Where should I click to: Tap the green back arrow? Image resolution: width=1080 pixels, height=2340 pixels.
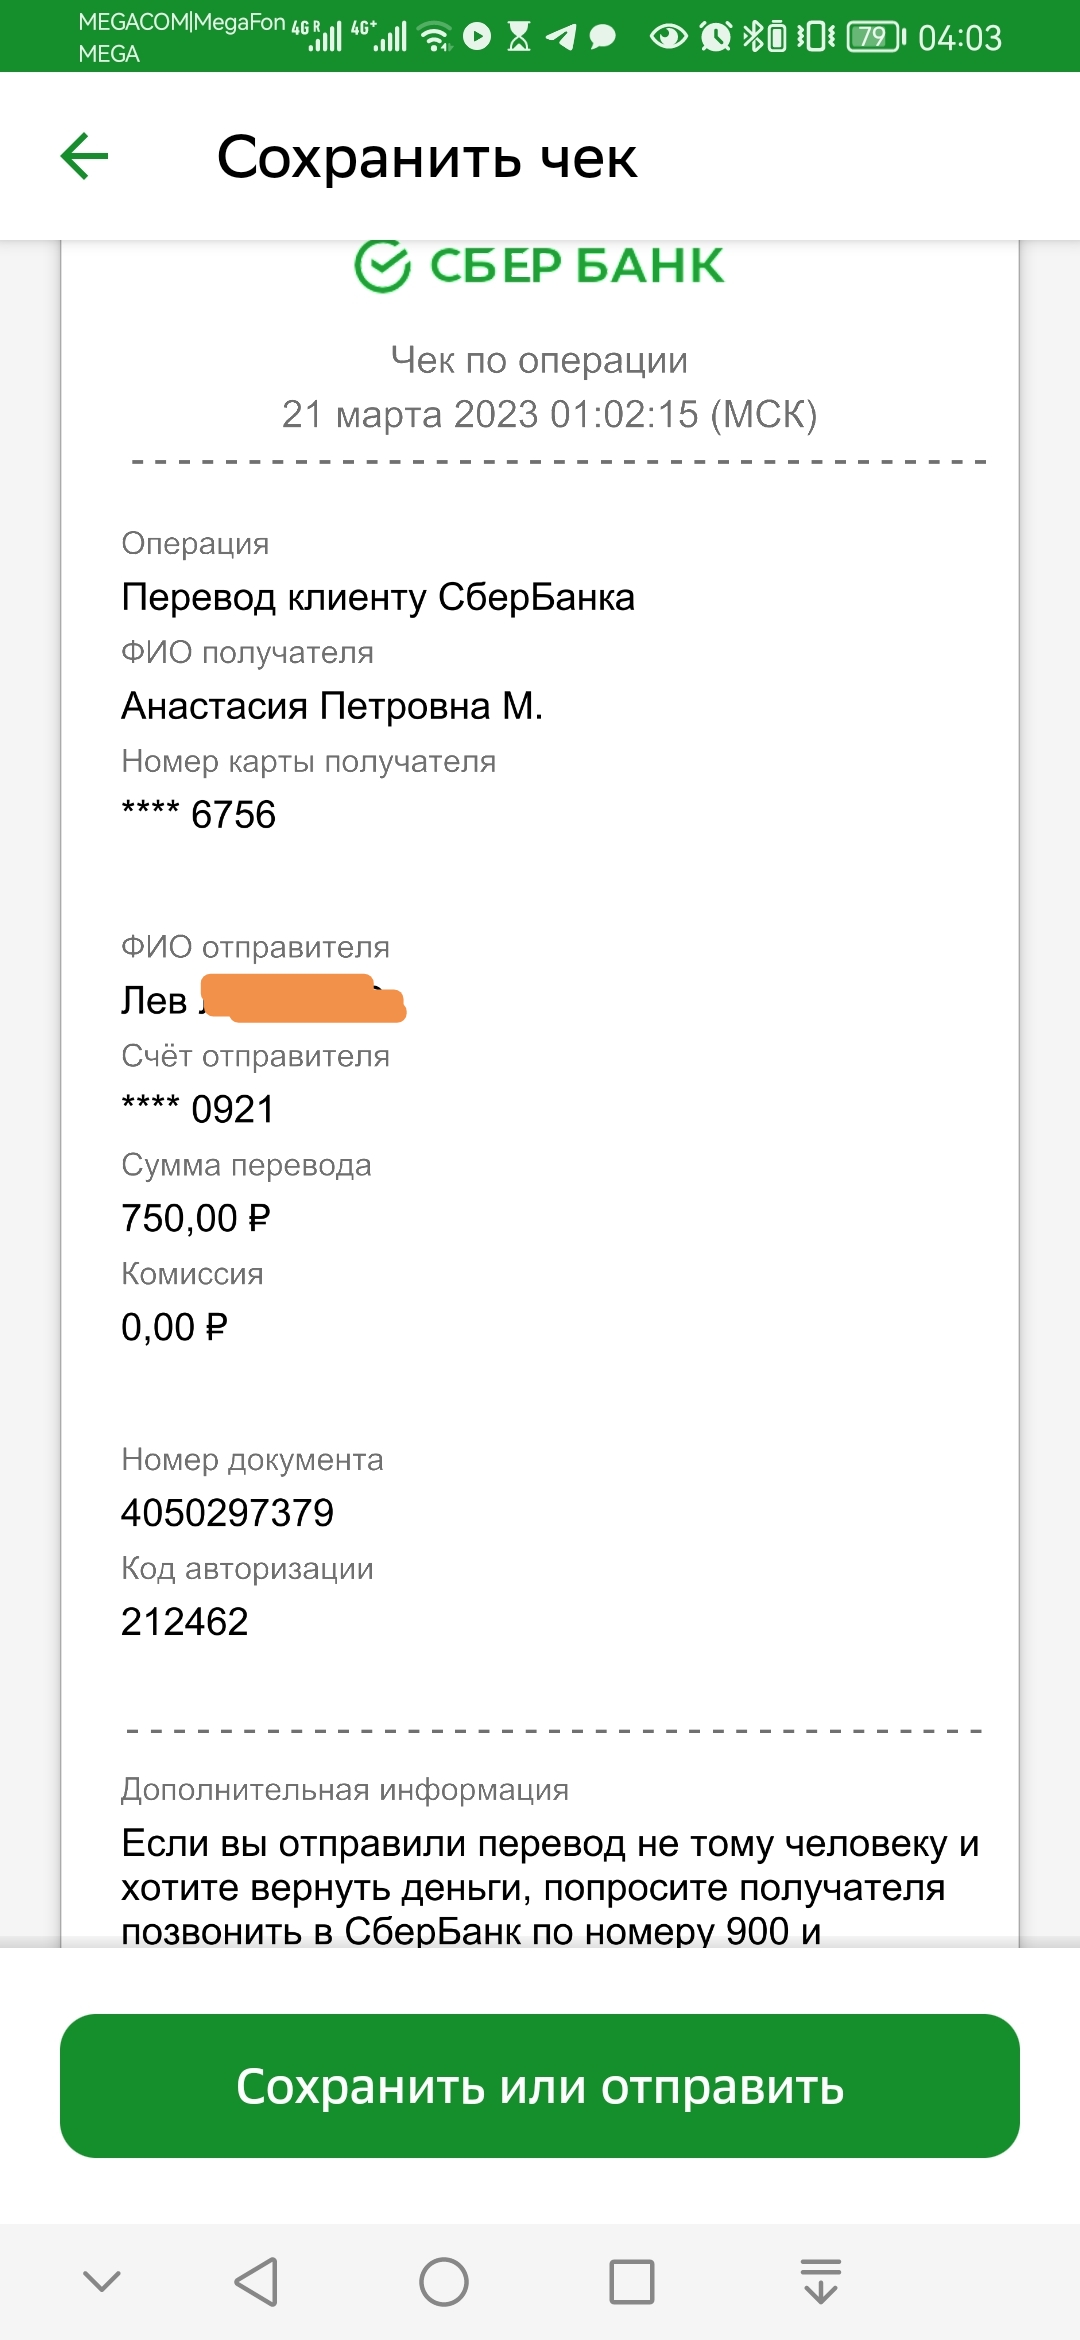84,156
